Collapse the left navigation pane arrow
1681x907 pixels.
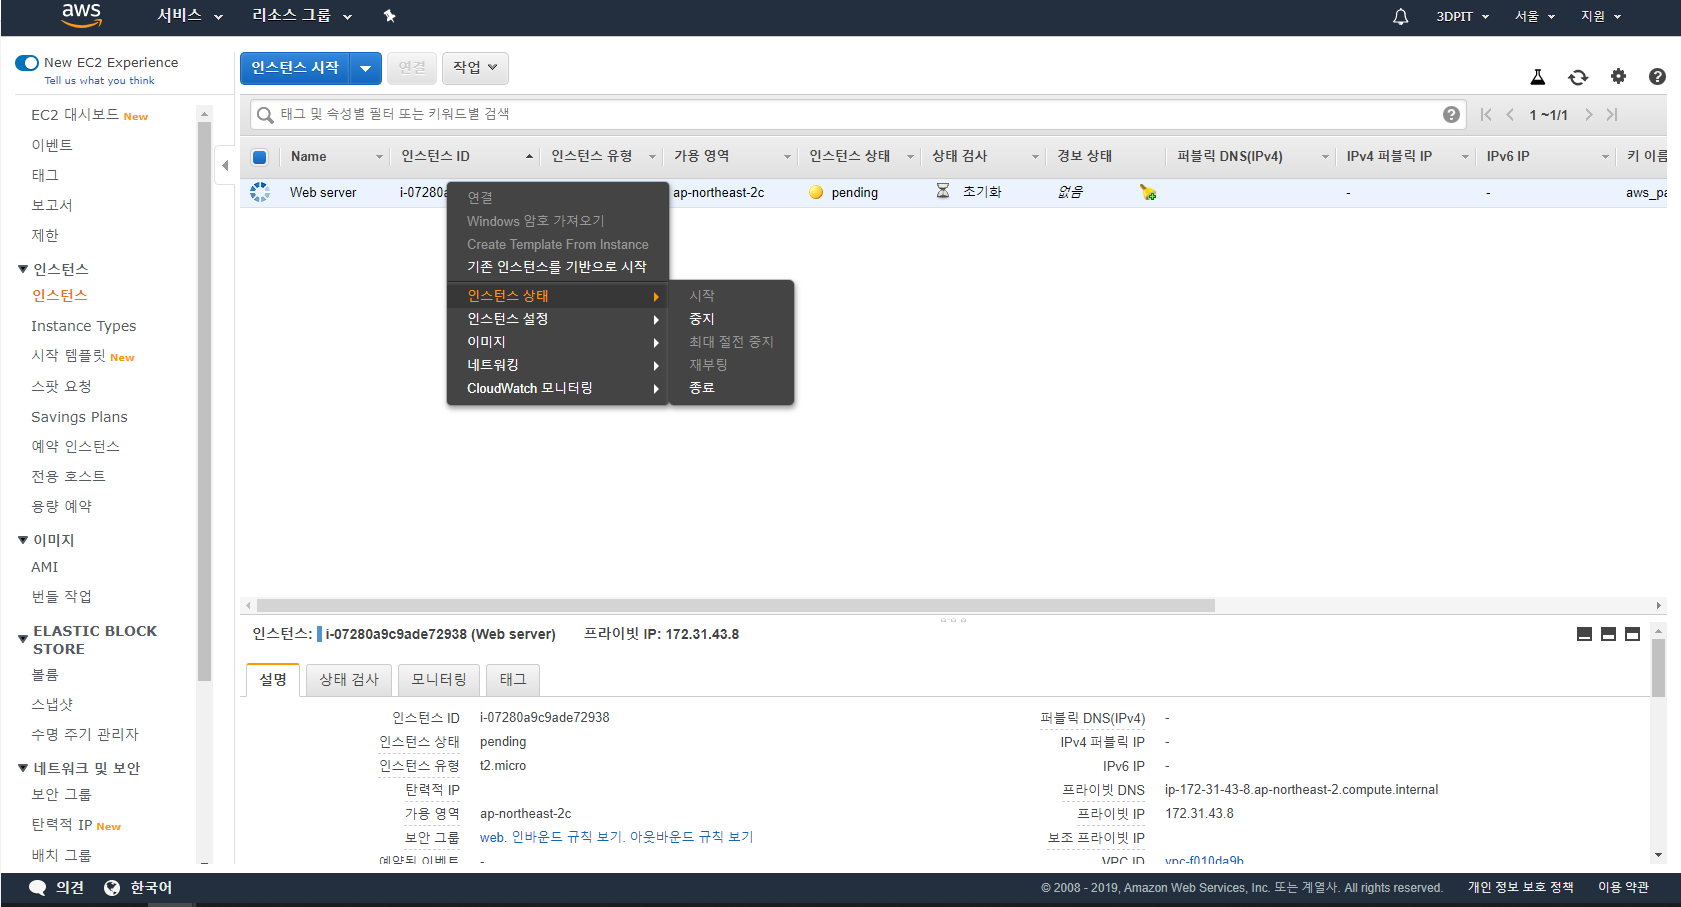[225, 165]
